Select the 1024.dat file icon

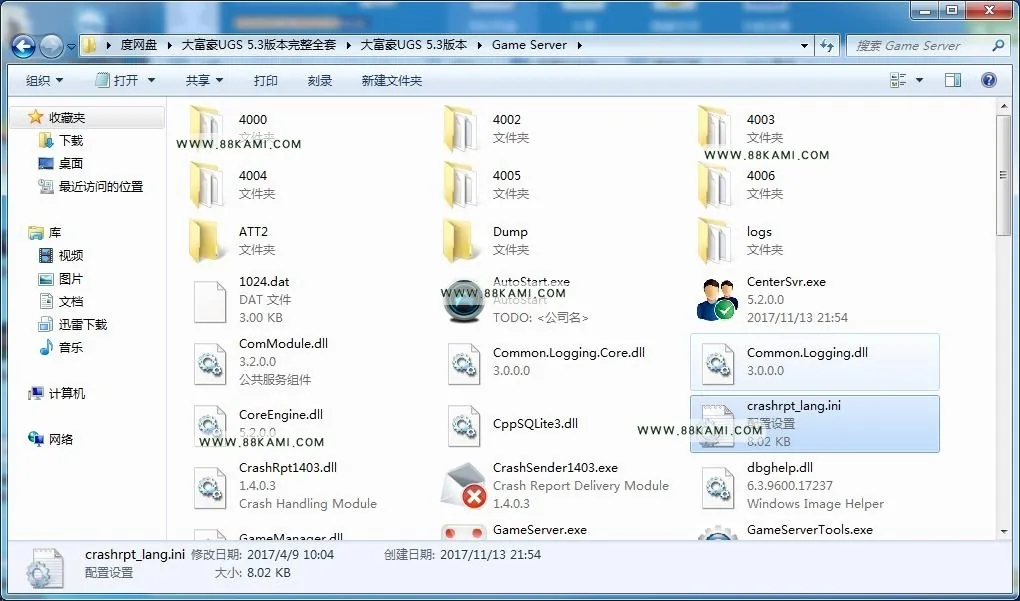pyautogui.click(x=209, y=301)
